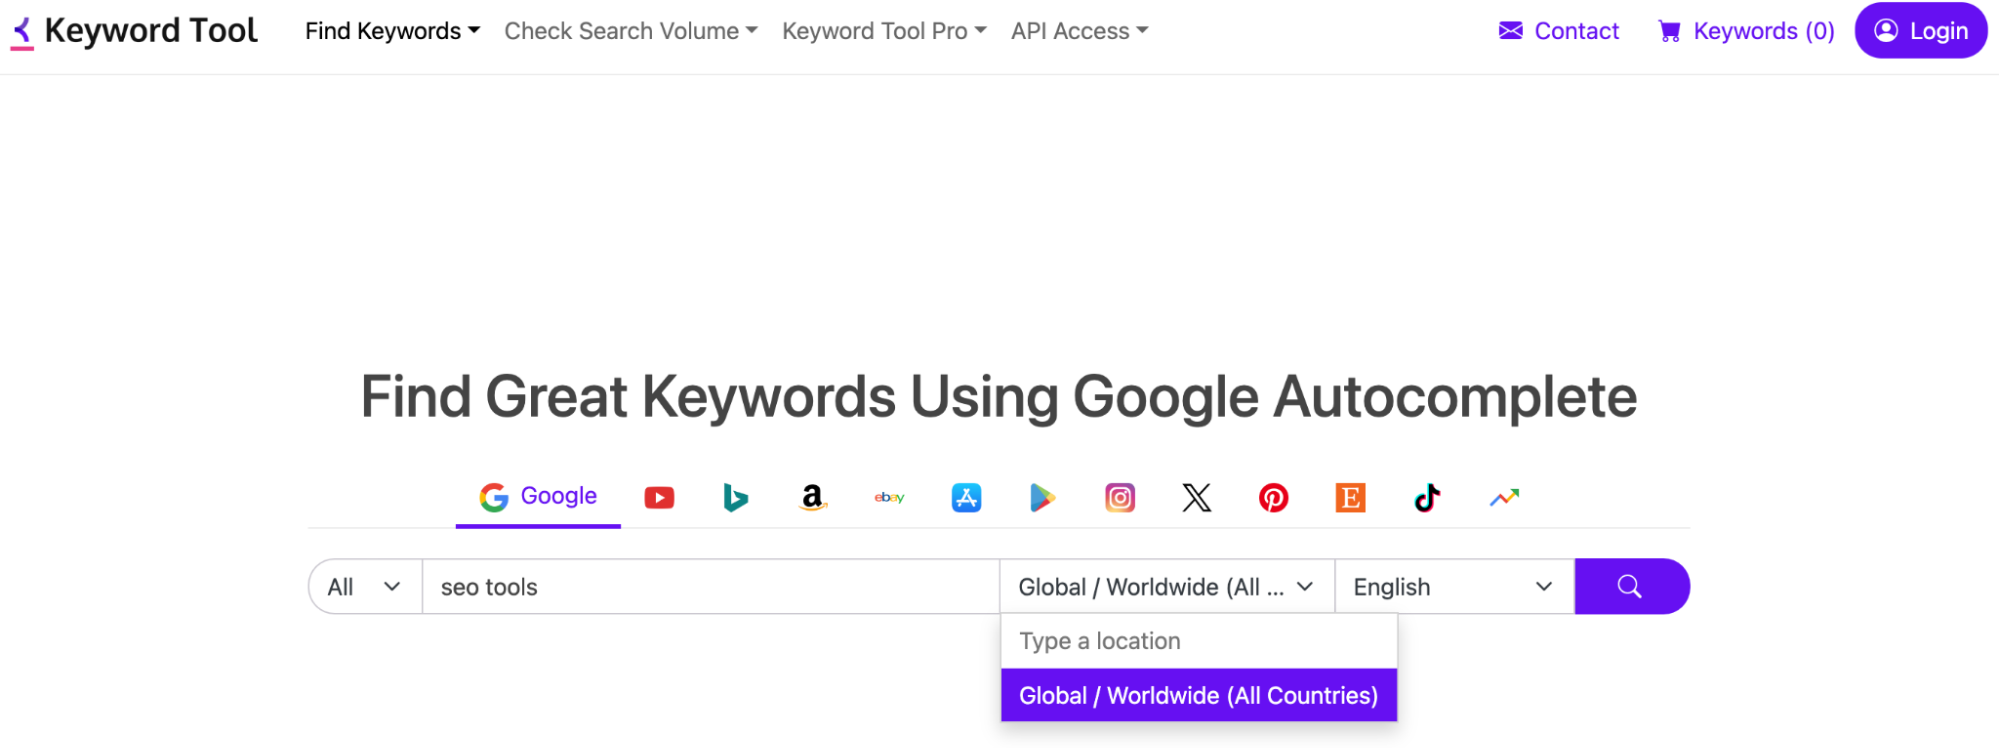This screenshot has height=748, width=1999.
Task: Choose the Pinterest keyword tab
Action: (1274, 497)
